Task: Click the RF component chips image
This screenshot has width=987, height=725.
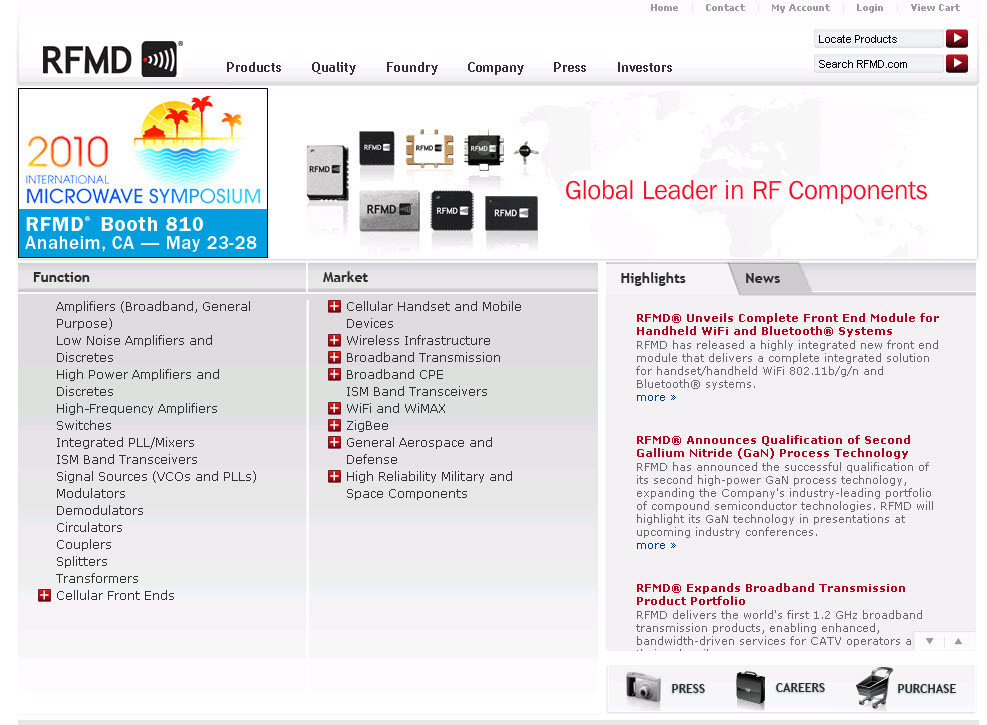Action: [x=422, y=181]
